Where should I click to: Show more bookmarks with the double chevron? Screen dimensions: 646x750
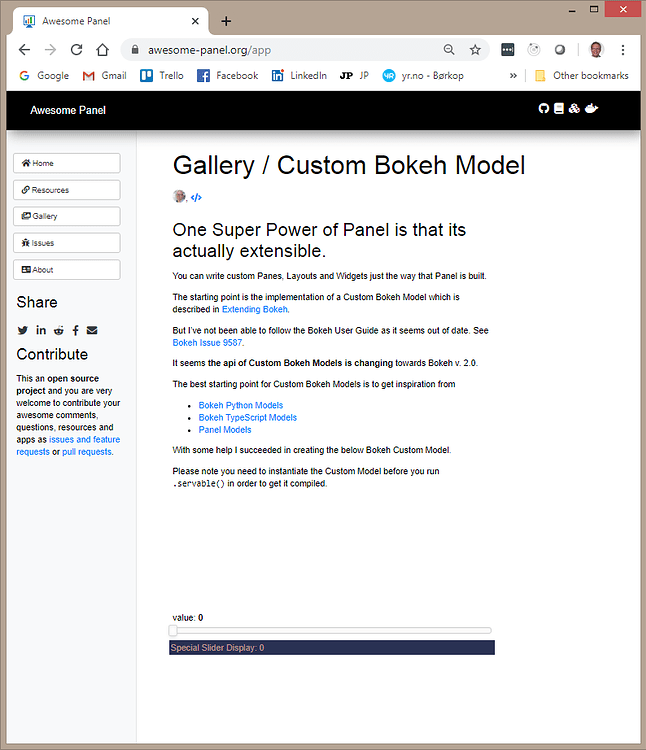(x=513, y=76)
